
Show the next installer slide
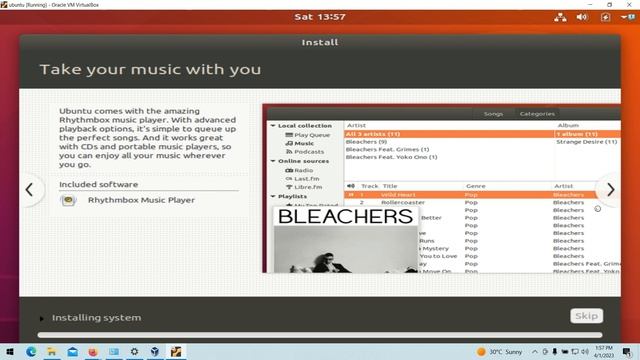click(610, 190)
